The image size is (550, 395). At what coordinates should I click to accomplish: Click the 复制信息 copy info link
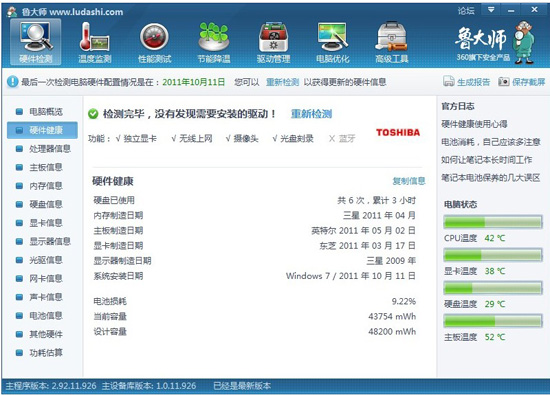(x=409, y=181)
